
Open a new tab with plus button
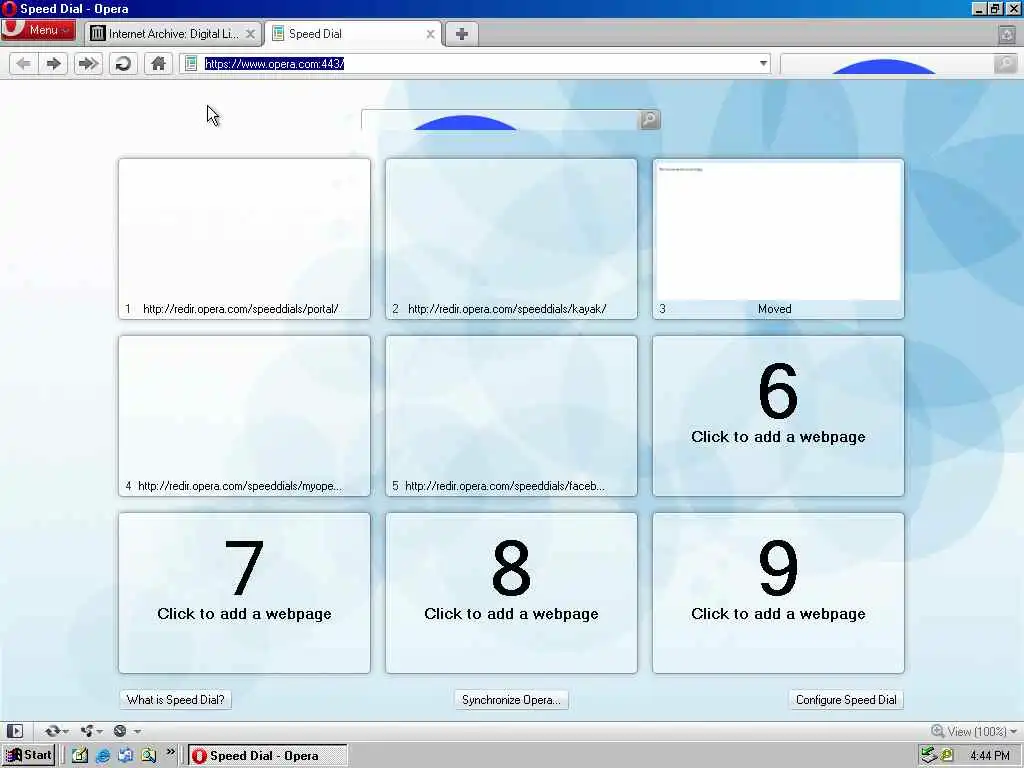tap(462, 34)
